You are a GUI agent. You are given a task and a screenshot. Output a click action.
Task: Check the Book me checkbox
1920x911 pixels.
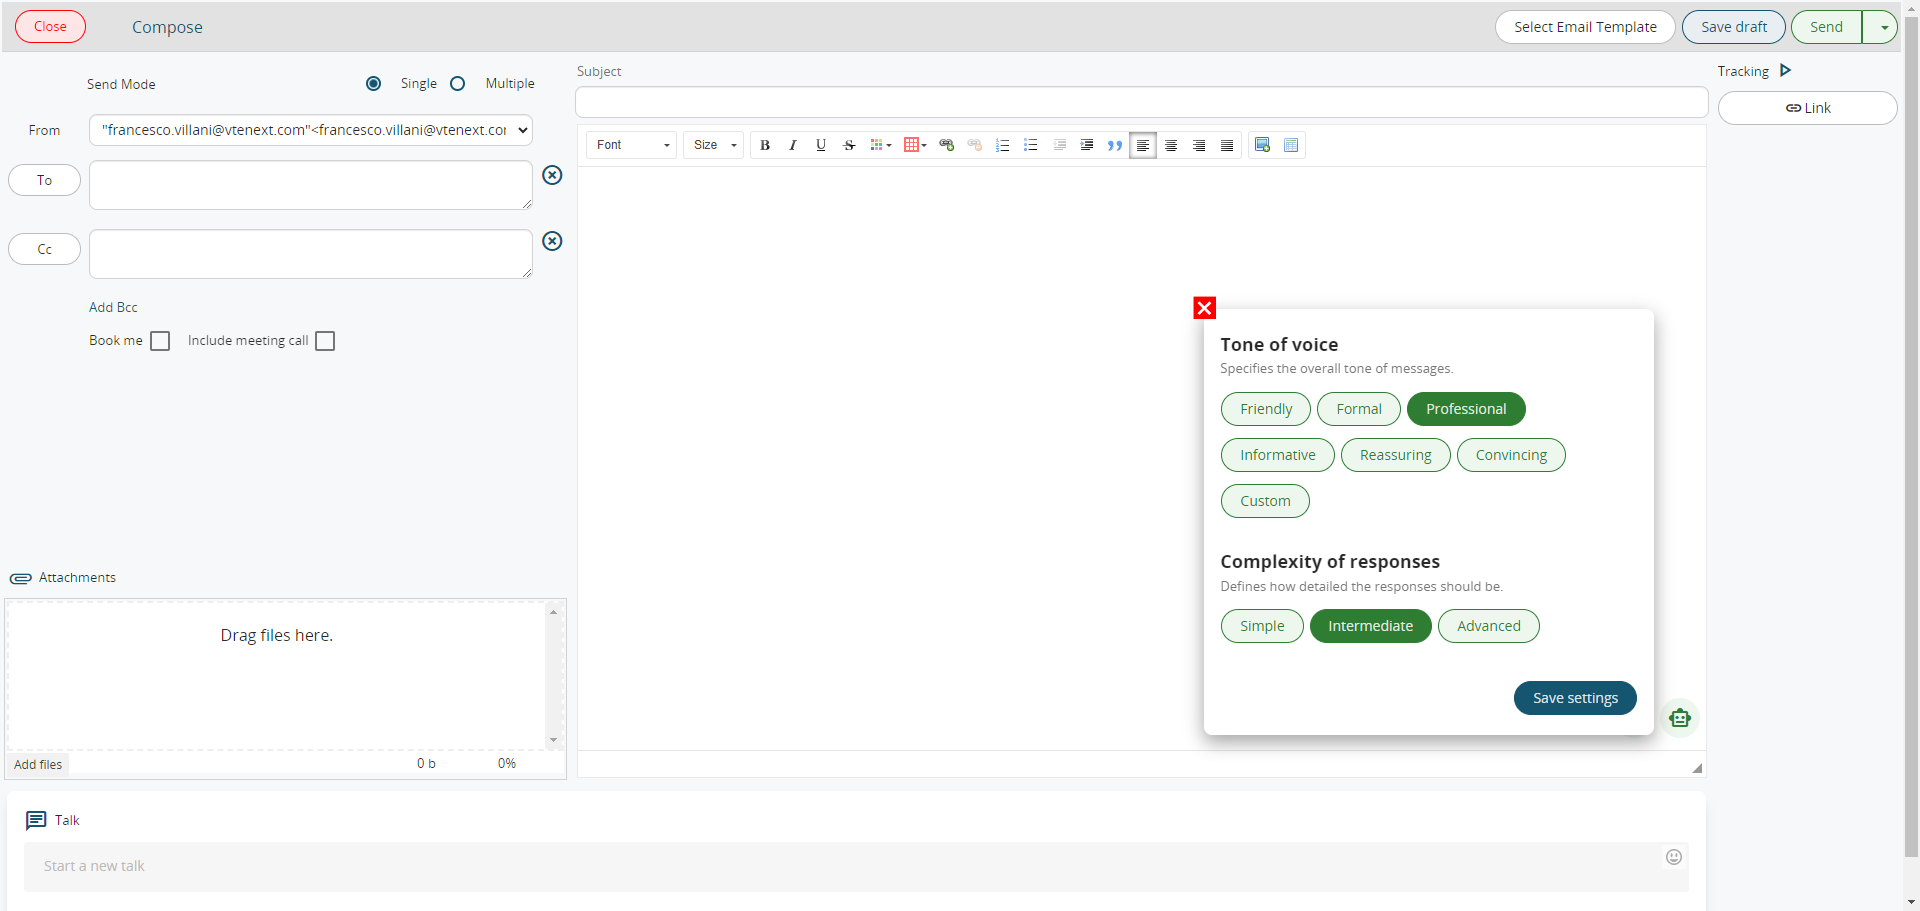(160, 341)
